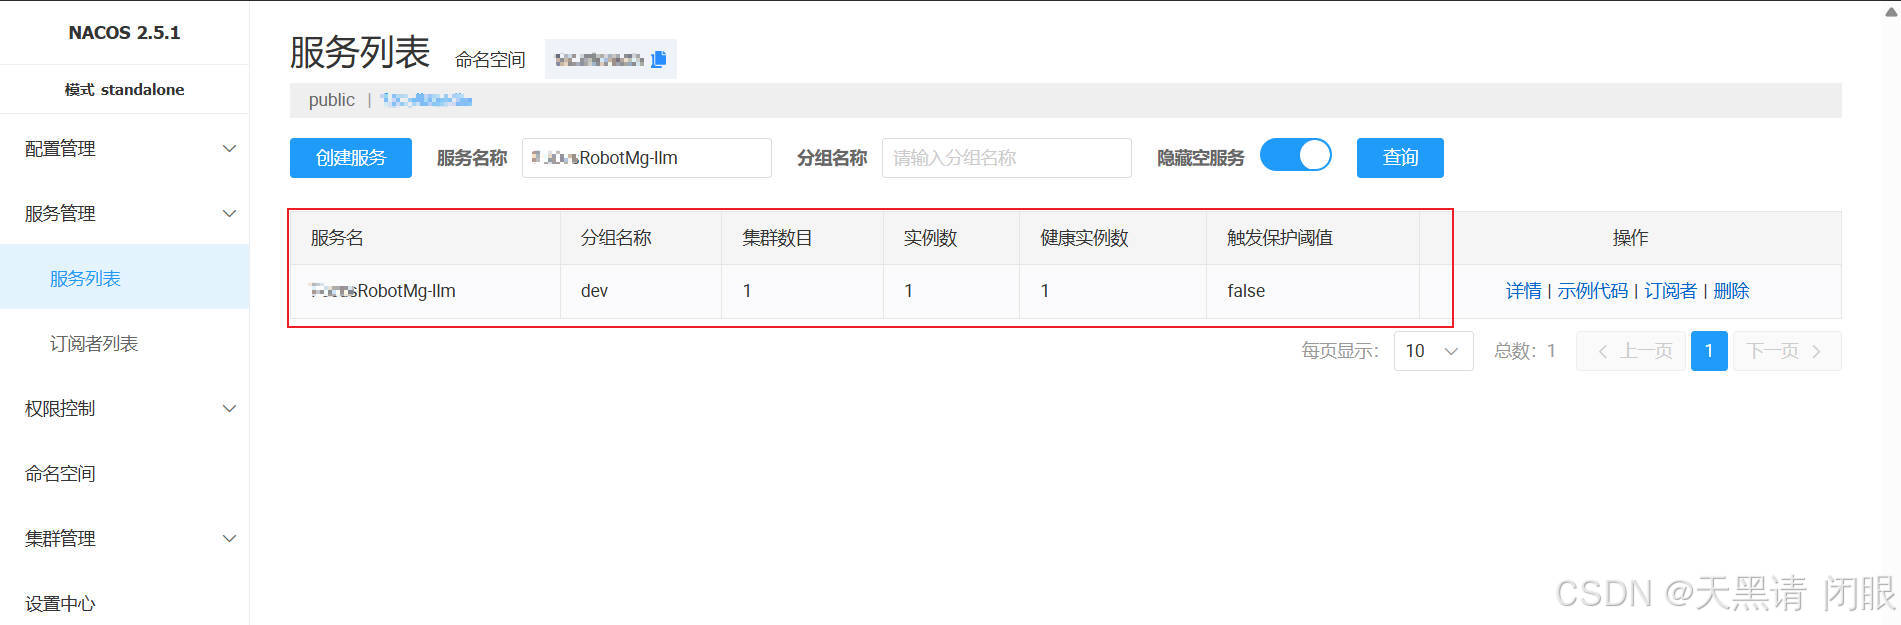The height and width of the screenshot is (625, 1901).
Task: Copy the namespace ID with the copy icon
Action: click(658, 59)
